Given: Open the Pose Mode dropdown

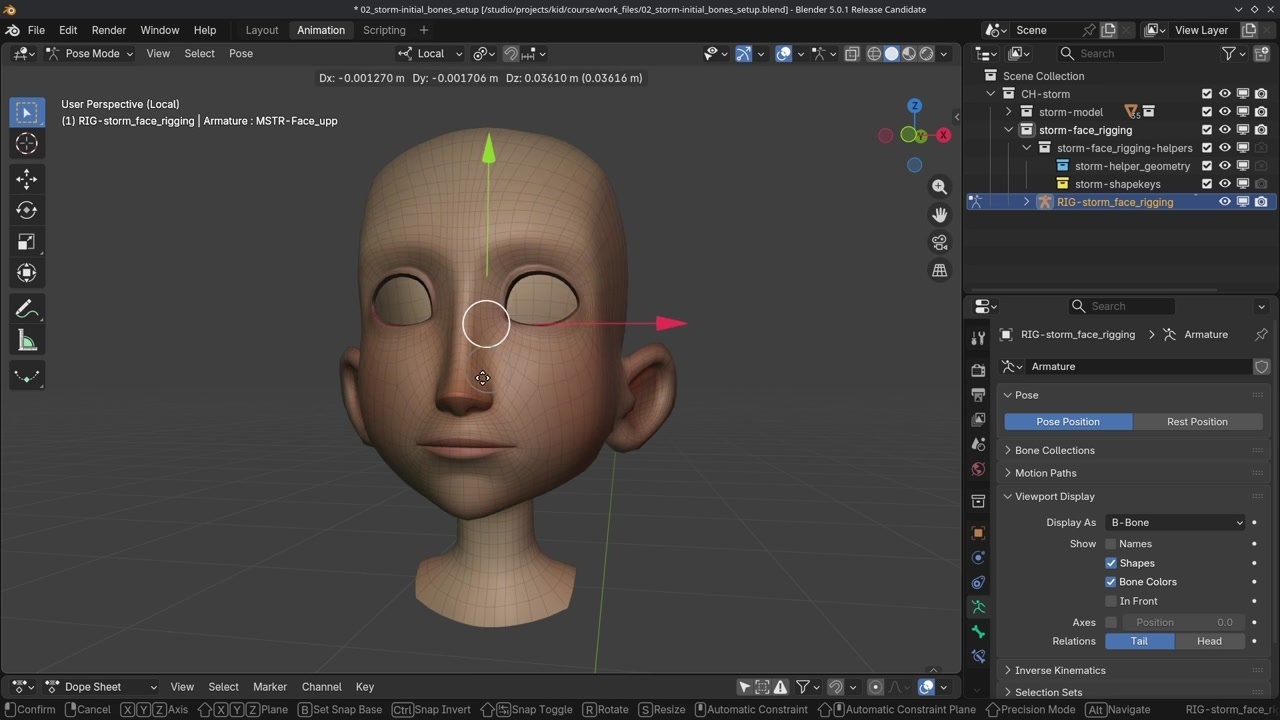Looking at the screenshot, I should [91, 54].
